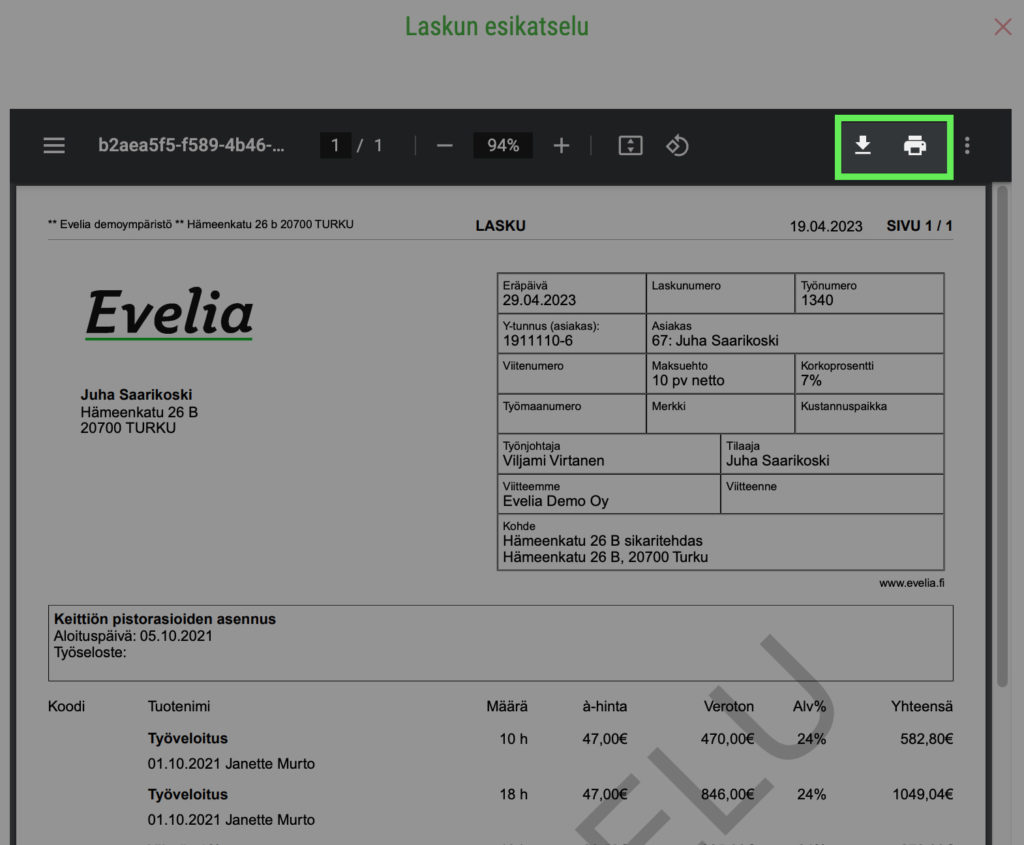1024x845 pixels.
Task: Click the Yhteensä column header
Action: (921, 707)
